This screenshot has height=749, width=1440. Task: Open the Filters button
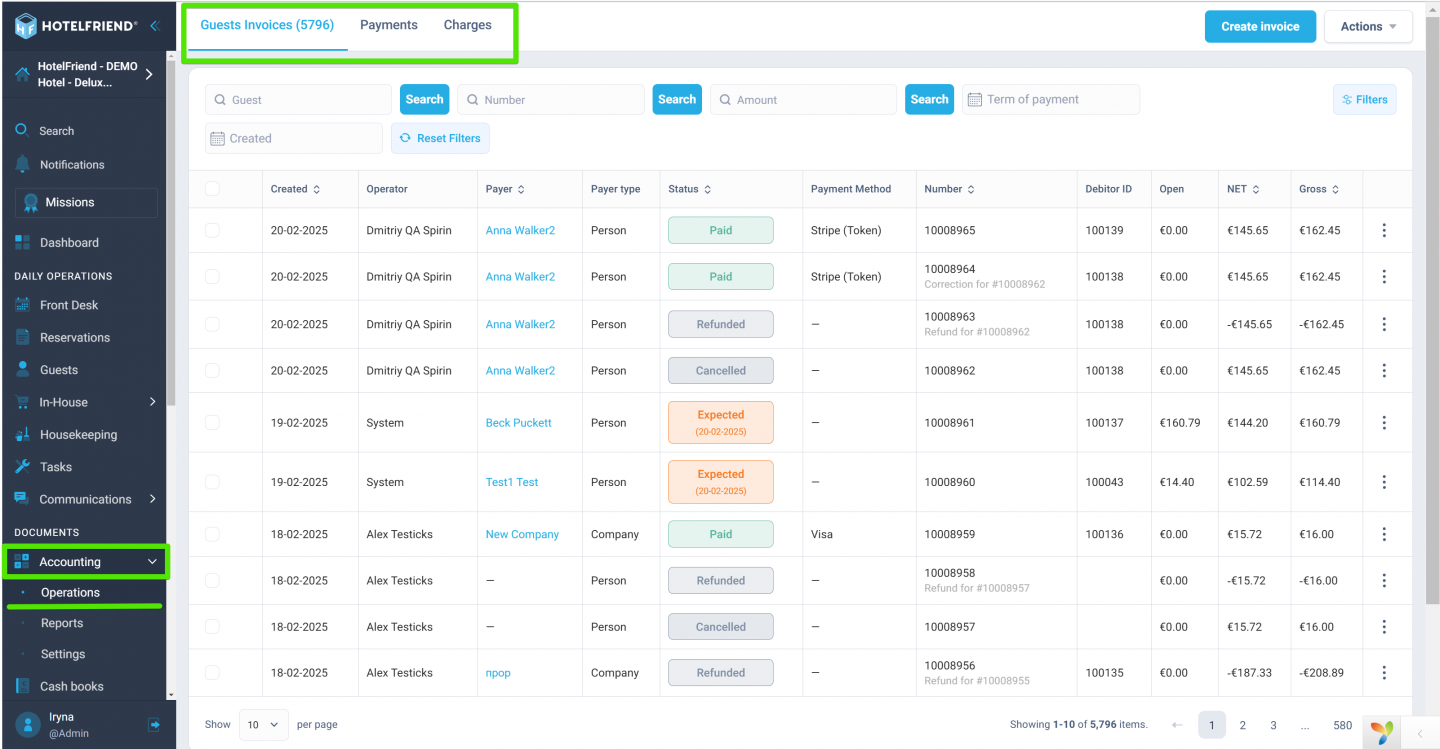point(1365,100)
